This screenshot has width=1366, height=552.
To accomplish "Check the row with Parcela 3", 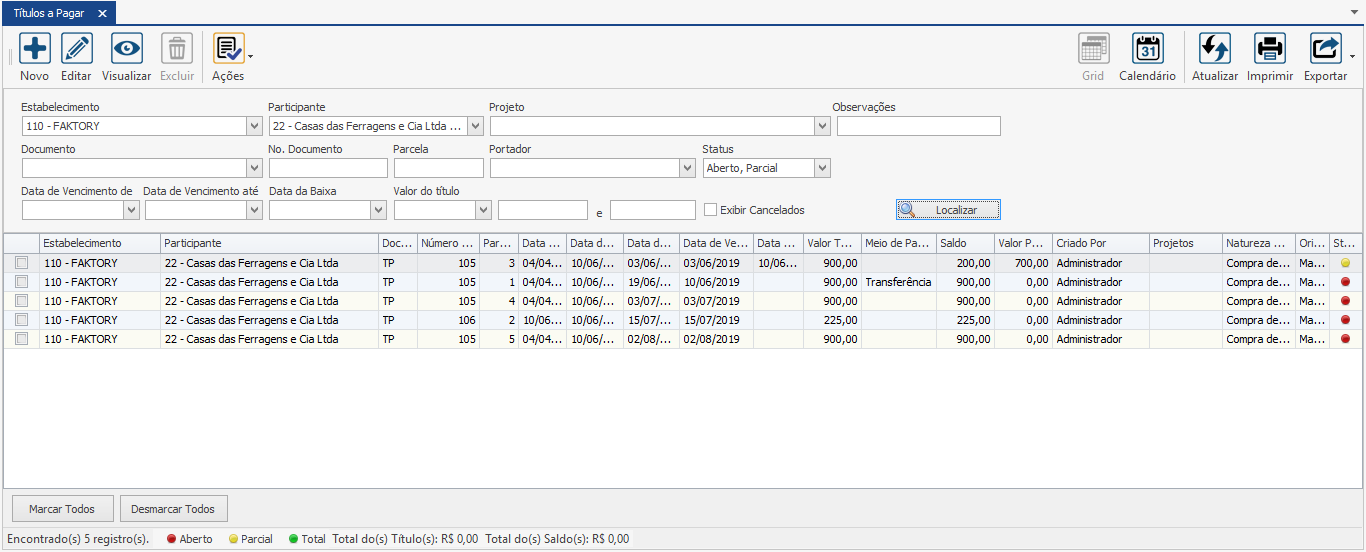I will 21,263.
